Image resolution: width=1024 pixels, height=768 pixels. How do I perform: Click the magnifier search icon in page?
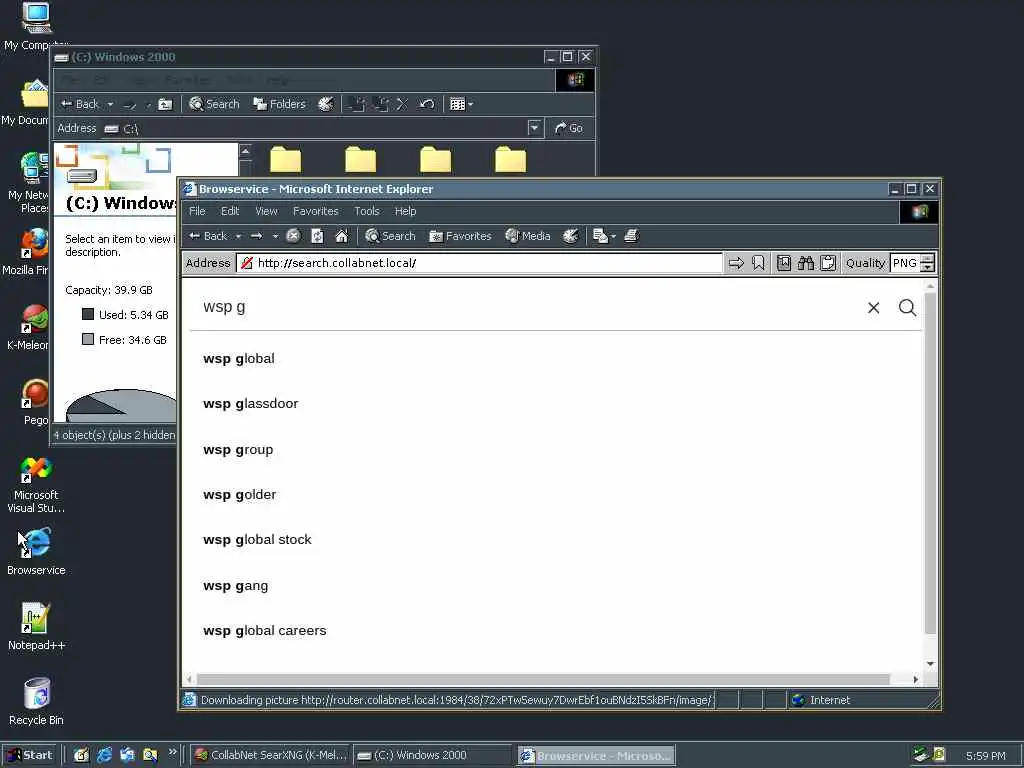[x=907, y=308]
